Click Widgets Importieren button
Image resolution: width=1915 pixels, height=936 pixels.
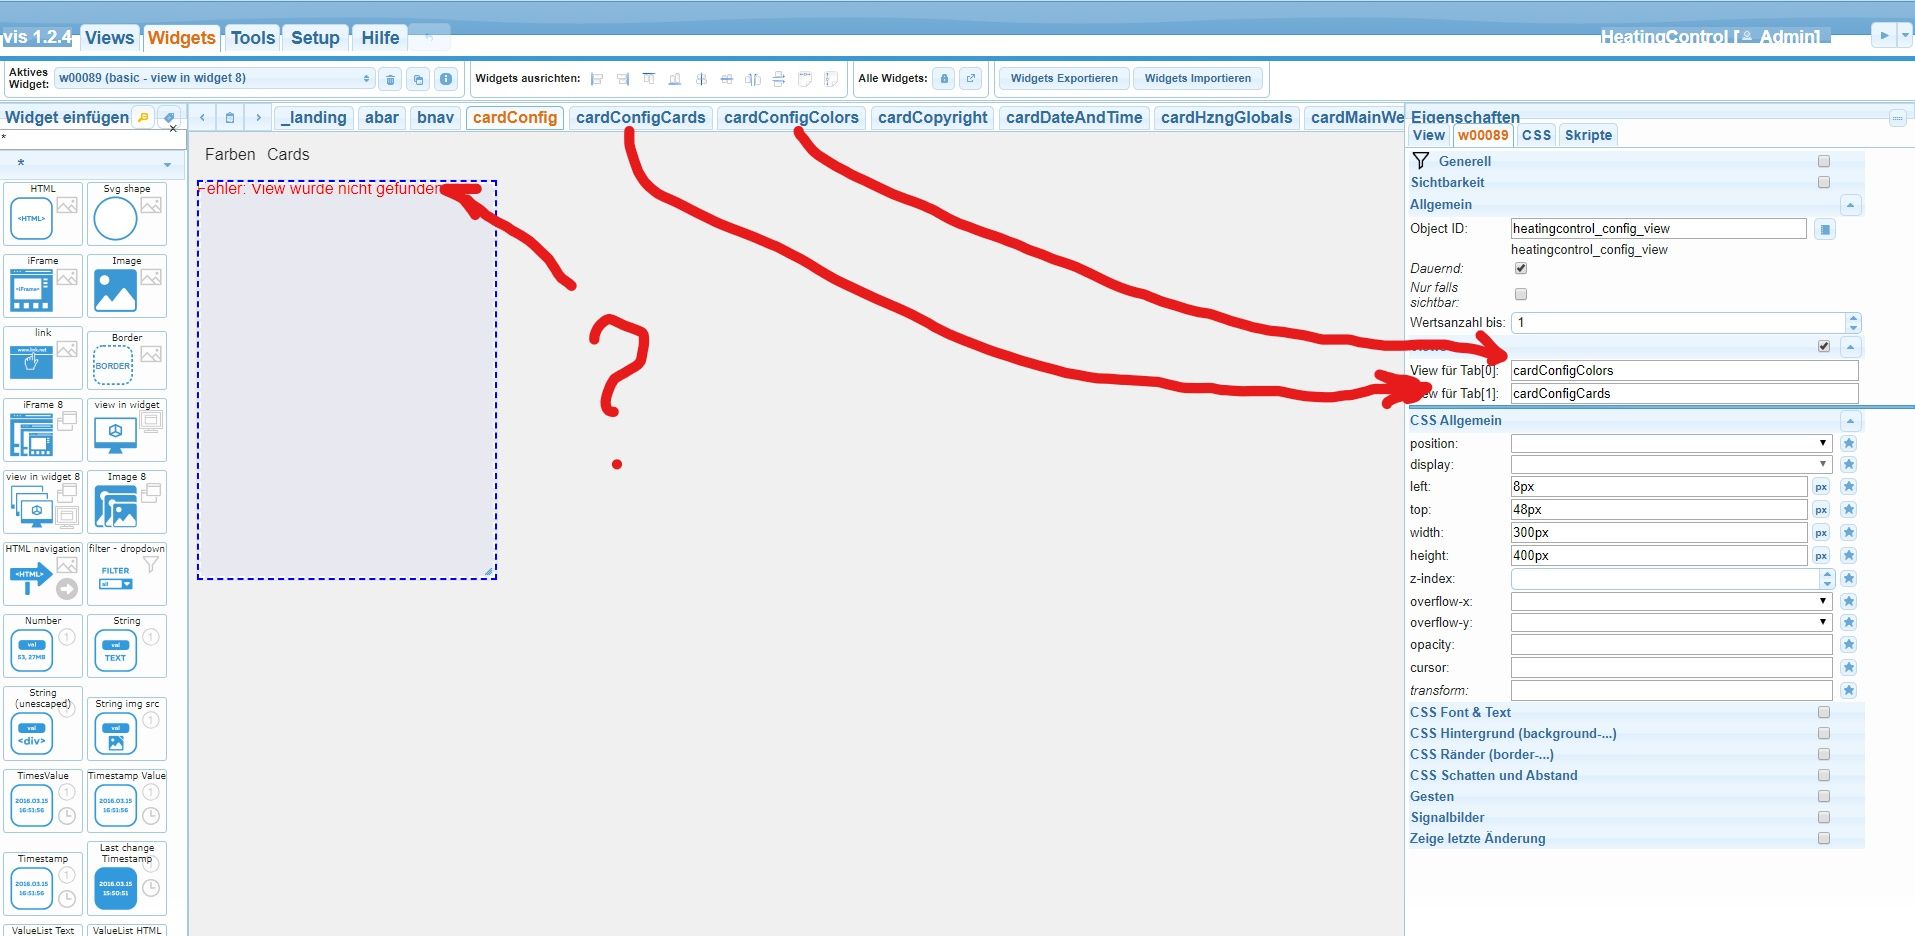coord(1198,78)
